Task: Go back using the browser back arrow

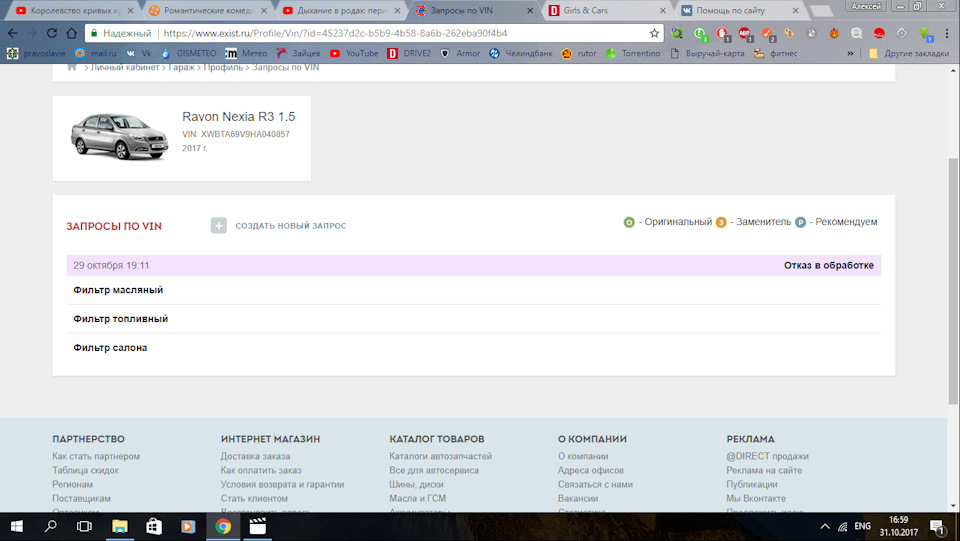Action: pyautogui.click(x=13, y=33)
